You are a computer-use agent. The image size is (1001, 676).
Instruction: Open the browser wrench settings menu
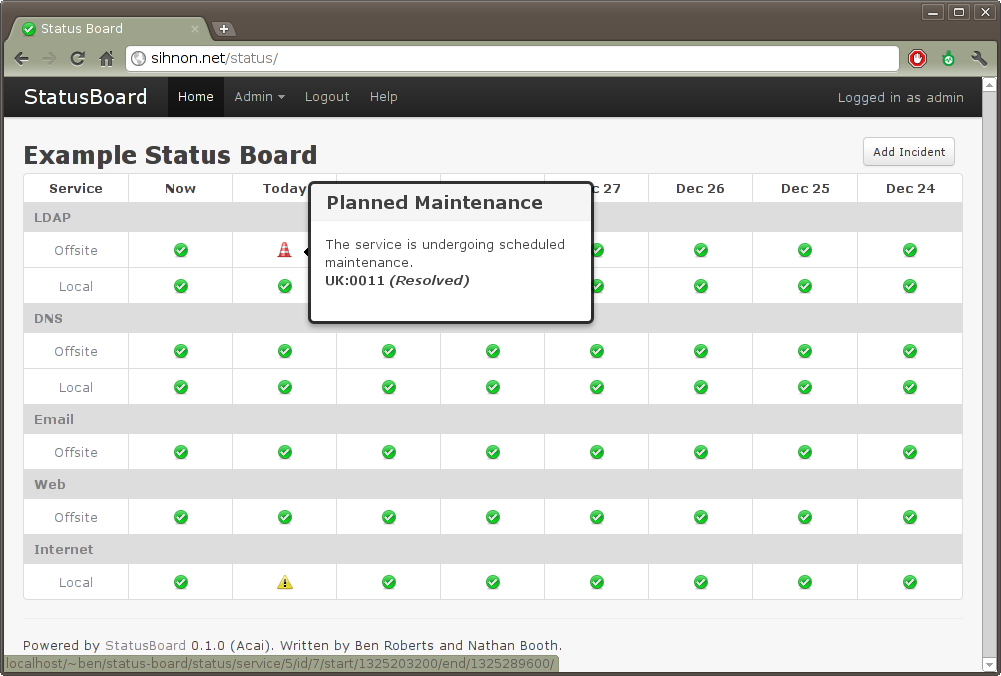coord(978,59)
